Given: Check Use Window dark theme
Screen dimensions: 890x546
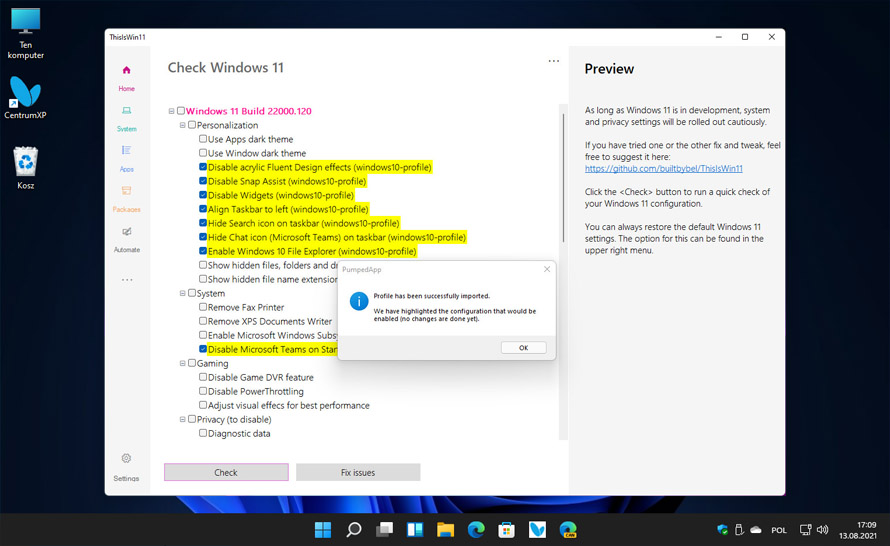Looking at the screenshot, I should click(203, 153).
